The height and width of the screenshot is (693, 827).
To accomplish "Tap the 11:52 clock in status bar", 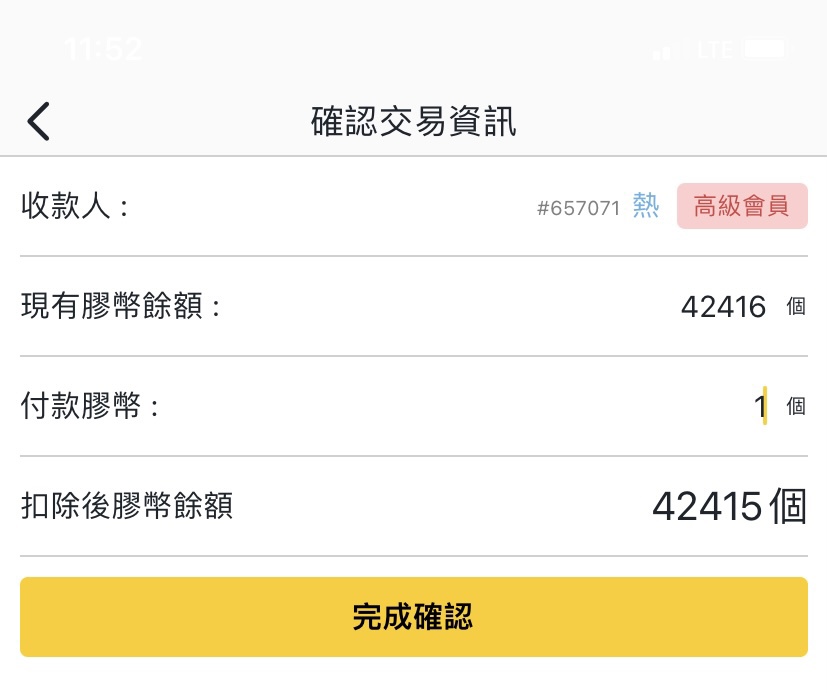I will (x=103, y=49).
